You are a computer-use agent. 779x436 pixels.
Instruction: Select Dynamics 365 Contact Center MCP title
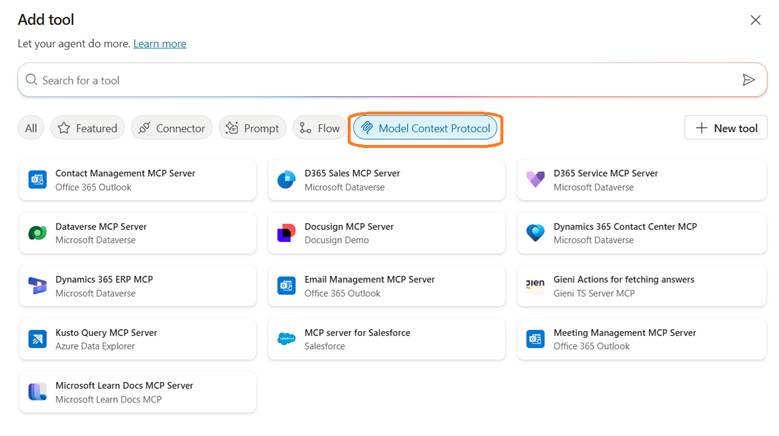625,226
